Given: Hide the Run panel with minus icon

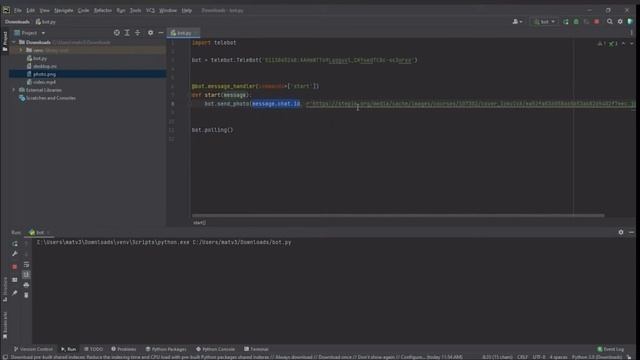Looking at the screenshot, I should [631, 232].
